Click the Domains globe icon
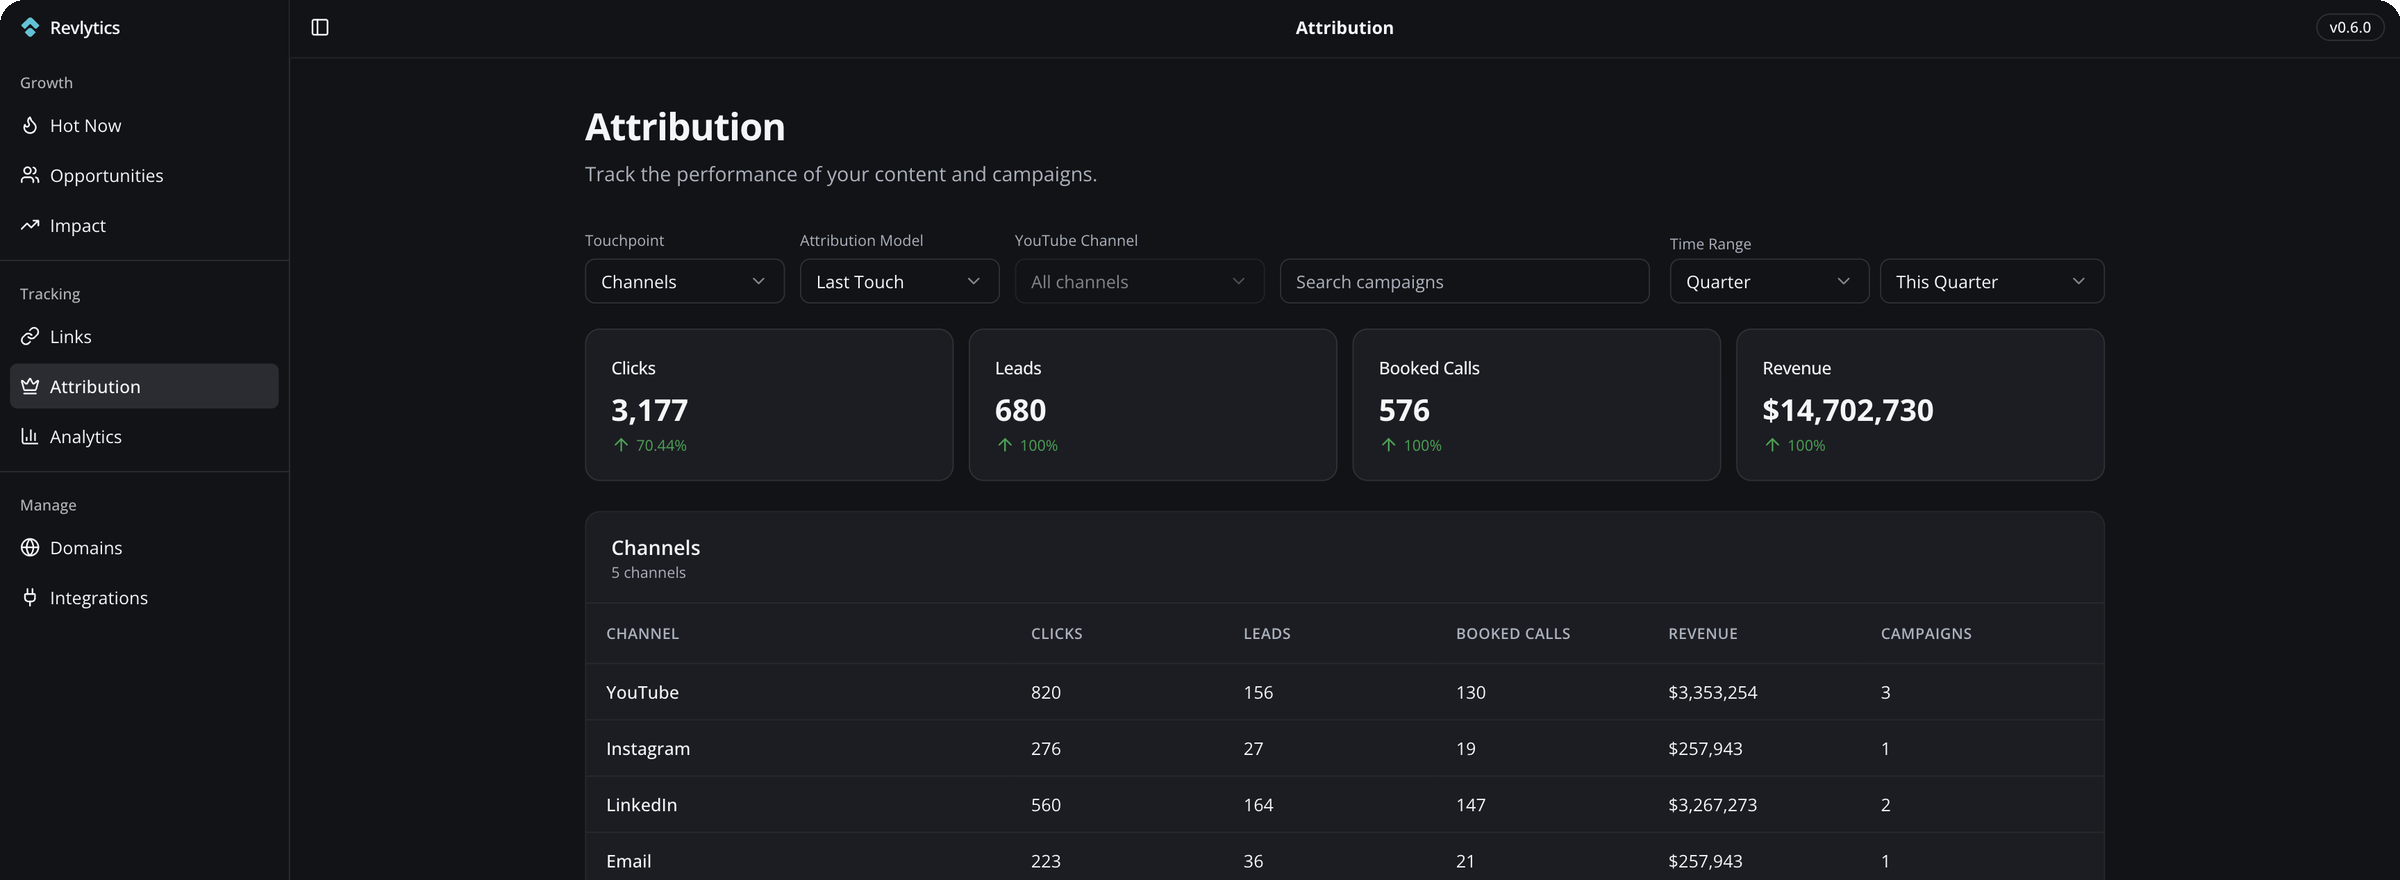Viewport: 2400px width, 880px height. (30, 547)
